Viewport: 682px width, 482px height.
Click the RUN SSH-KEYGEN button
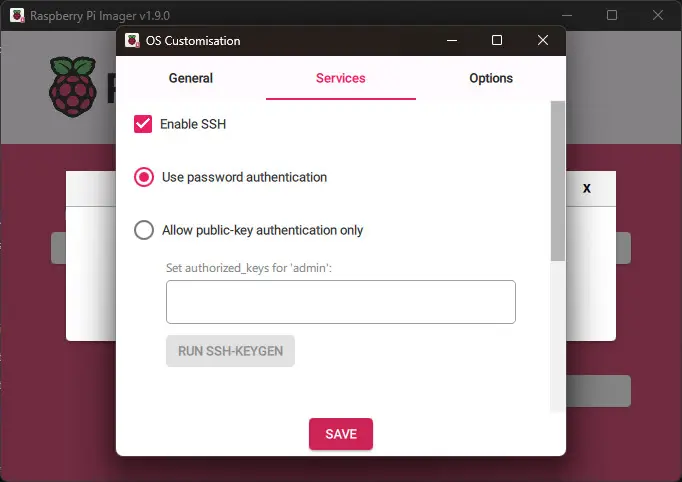(x=230, y=351)
